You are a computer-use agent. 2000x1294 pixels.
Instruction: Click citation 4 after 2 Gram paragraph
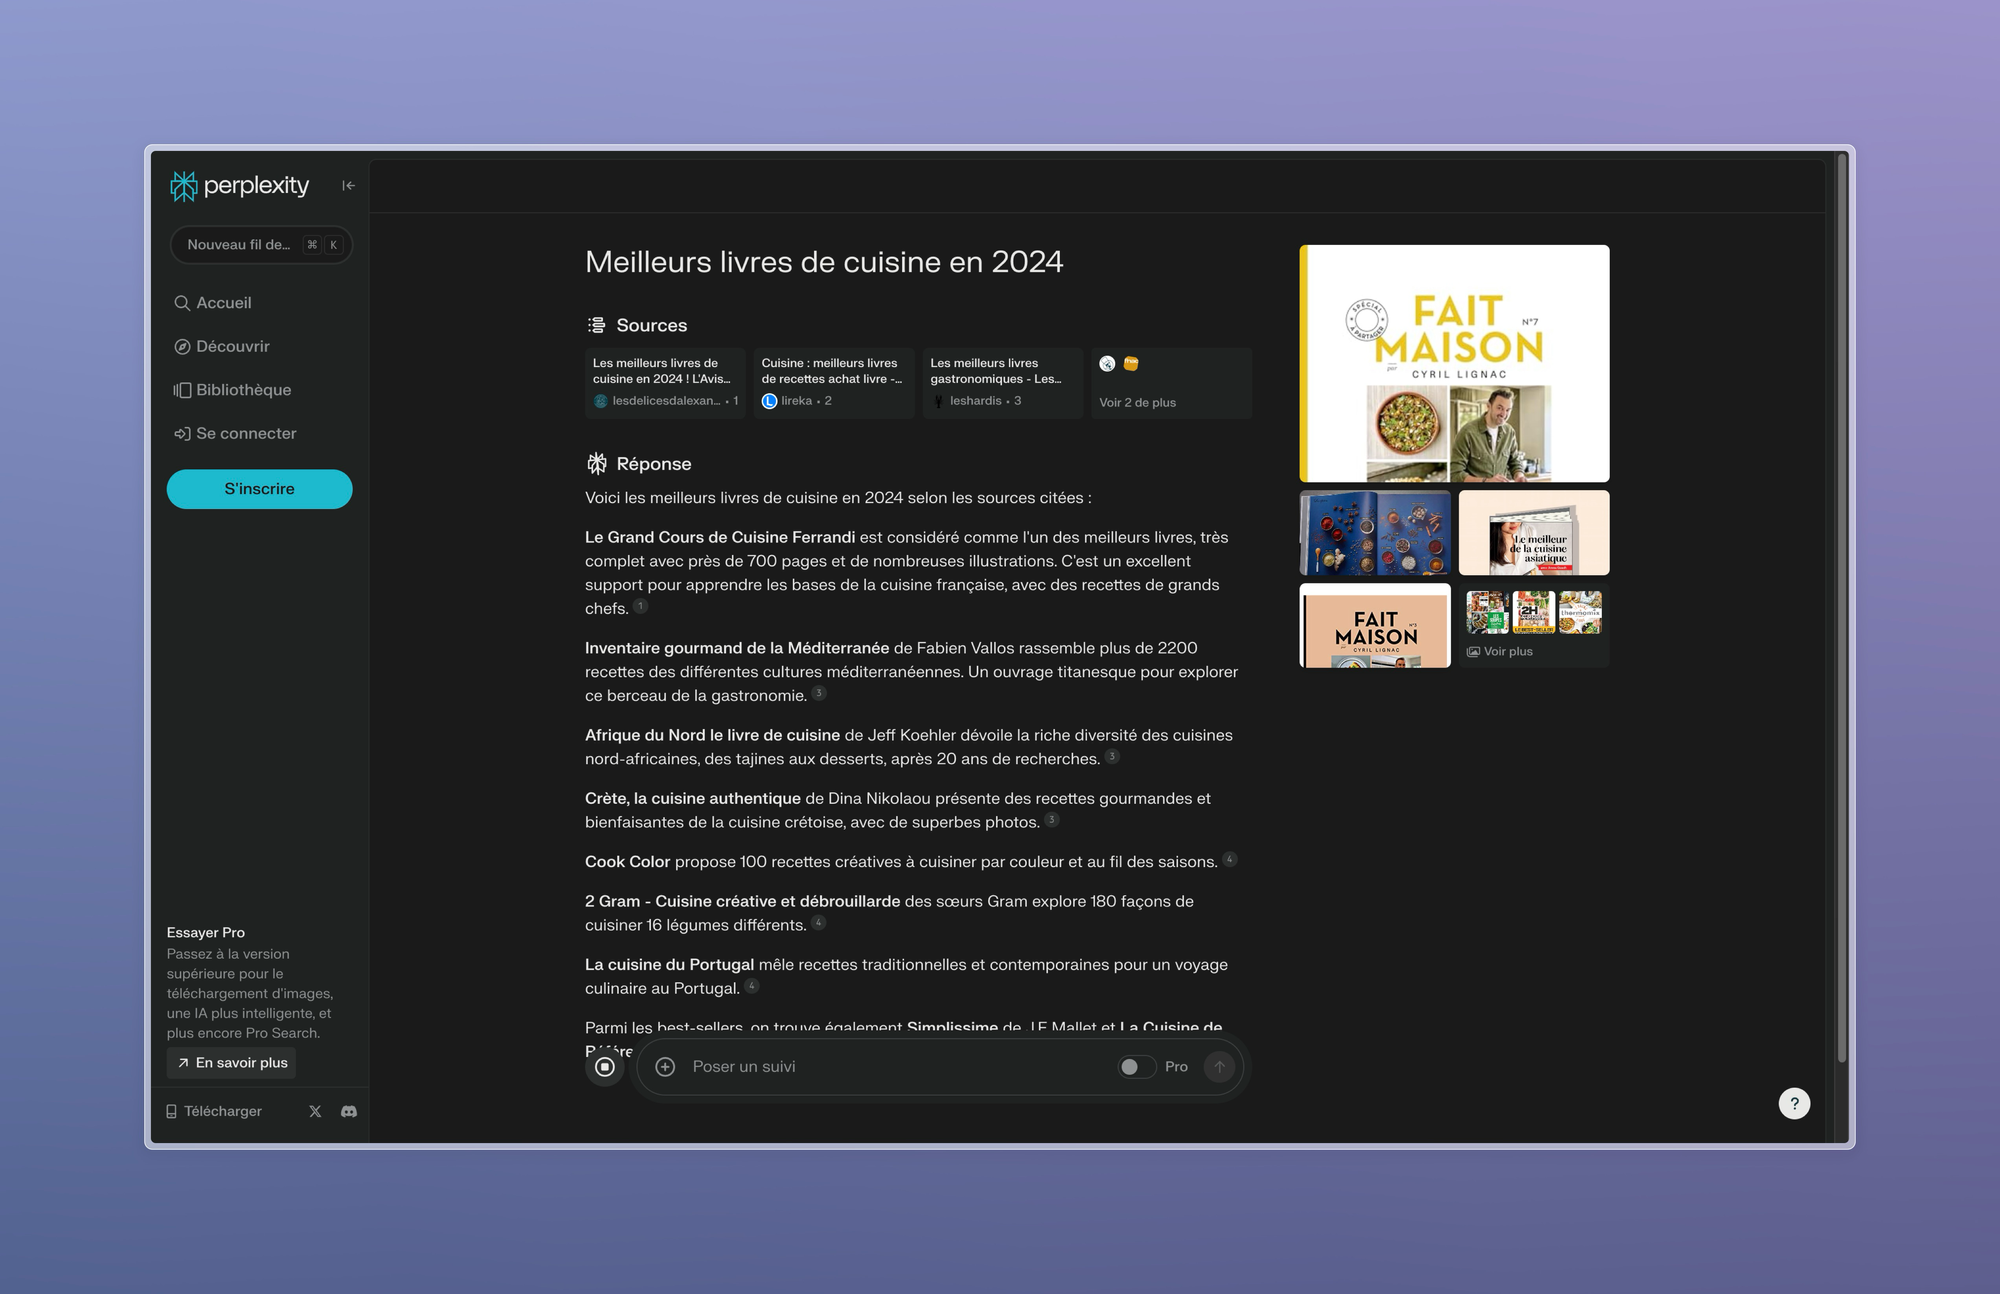(x=818, y=922)
